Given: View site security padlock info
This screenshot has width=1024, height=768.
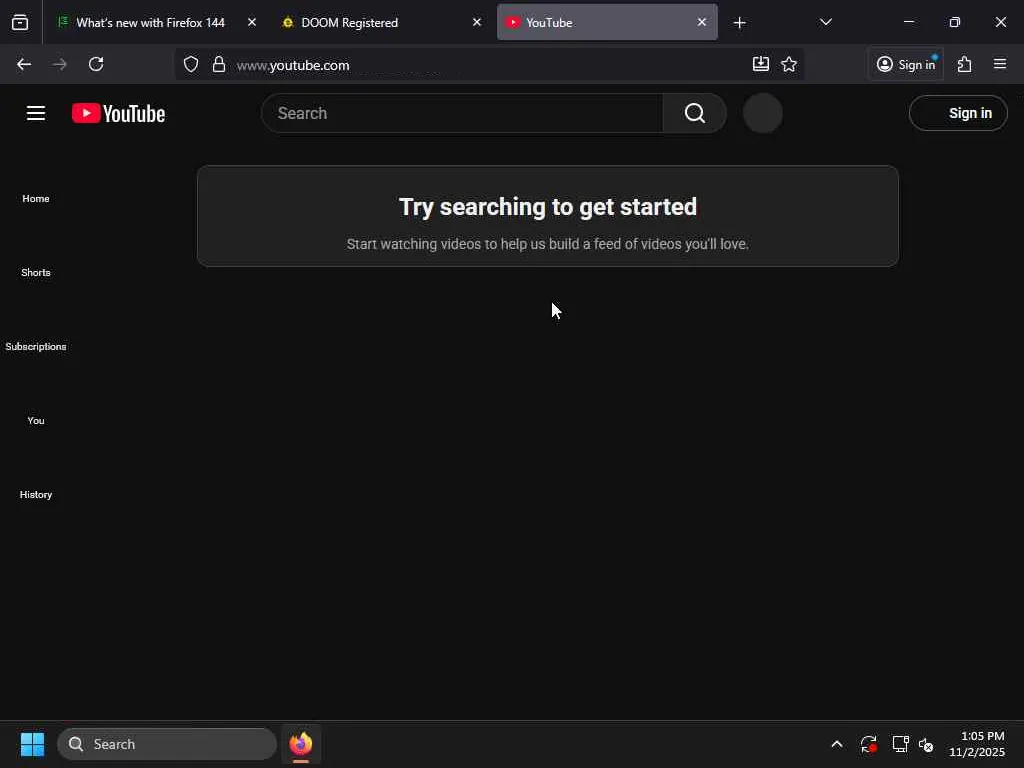Looking at the screenshot, I should tap(219, 65).
